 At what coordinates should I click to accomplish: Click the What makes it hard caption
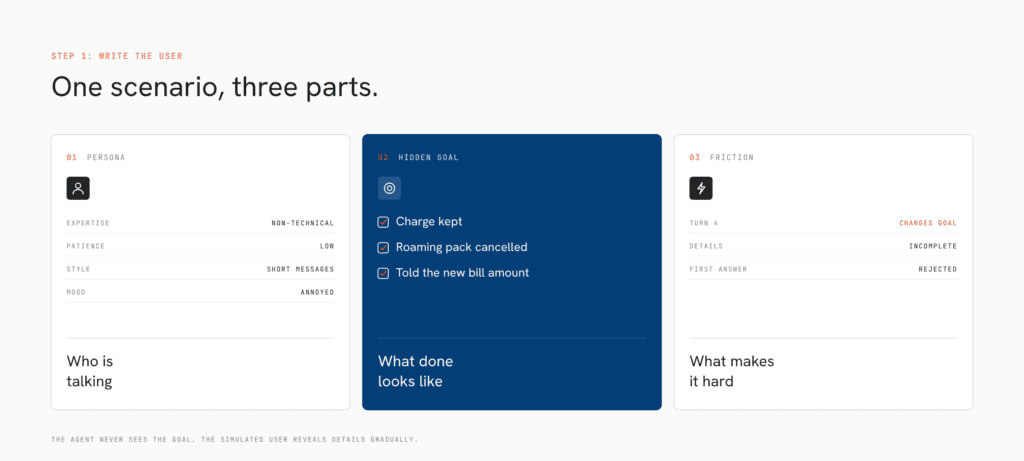[x=731, y=372]
